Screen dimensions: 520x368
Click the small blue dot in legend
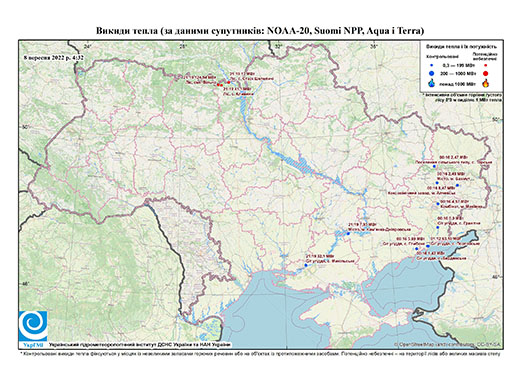(432, 65)
